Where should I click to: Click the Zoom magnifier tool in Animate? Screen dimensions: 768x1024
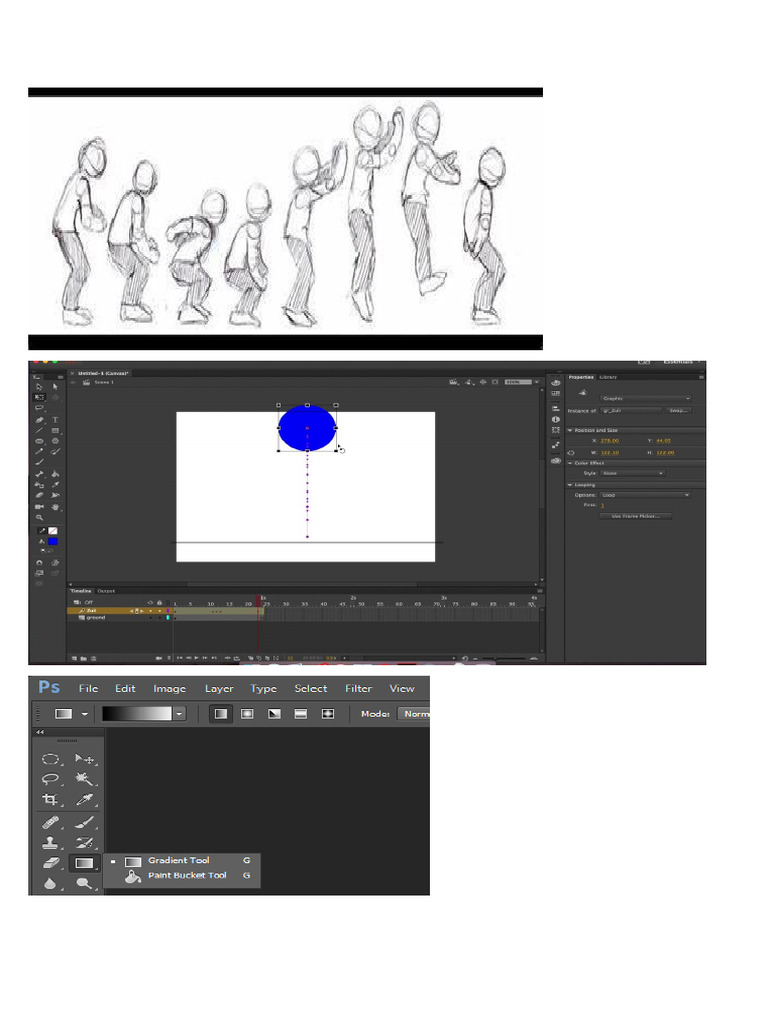coord(40,517)
